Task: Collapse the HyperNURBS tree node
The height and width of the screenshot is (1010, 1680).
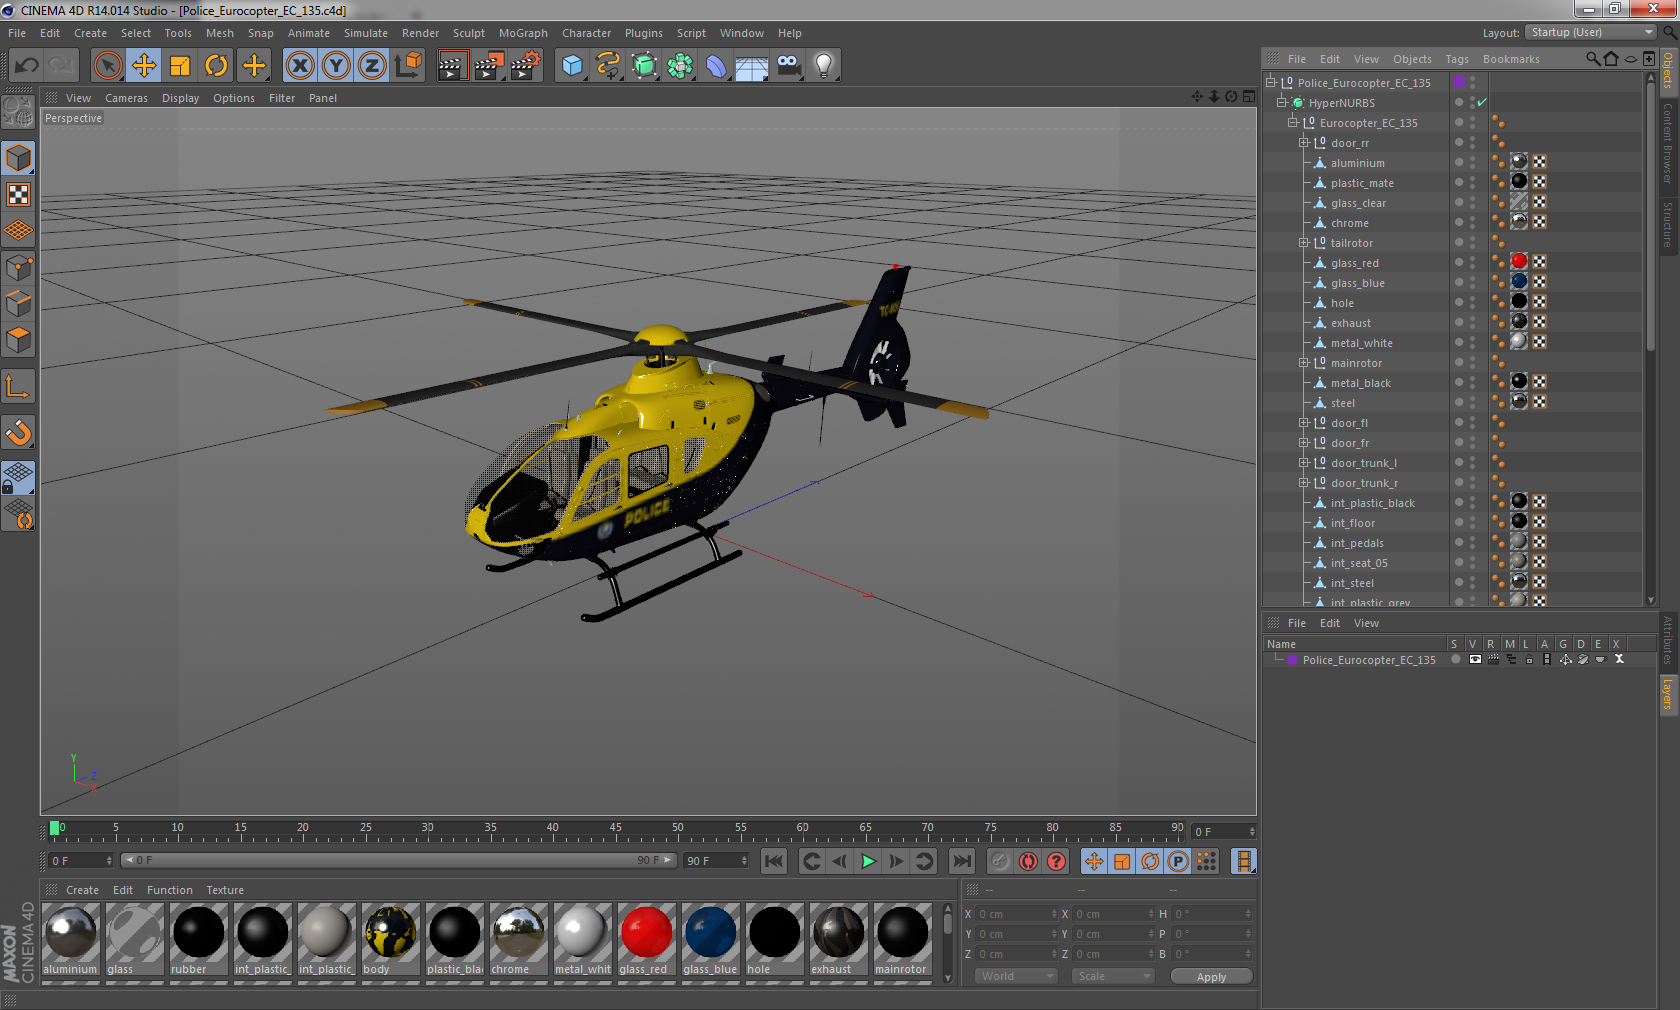Action: coord(1282,102)
